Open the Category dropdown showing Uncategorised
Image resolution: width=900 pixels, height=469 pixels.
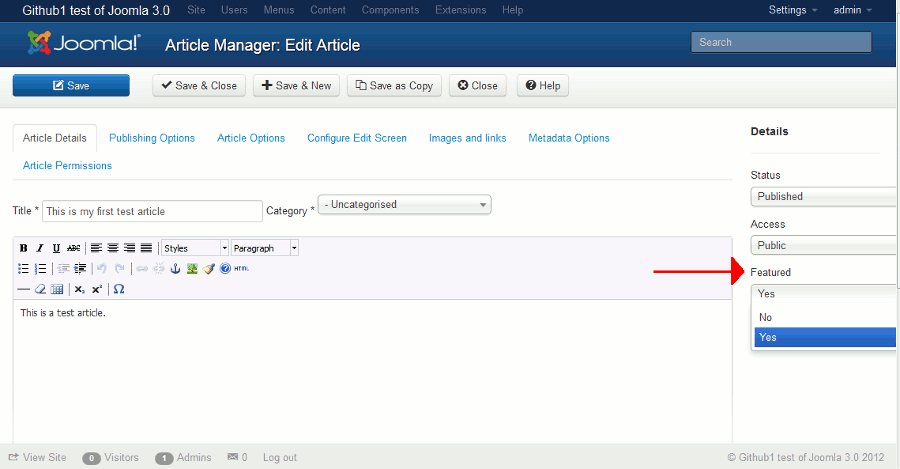404,205
